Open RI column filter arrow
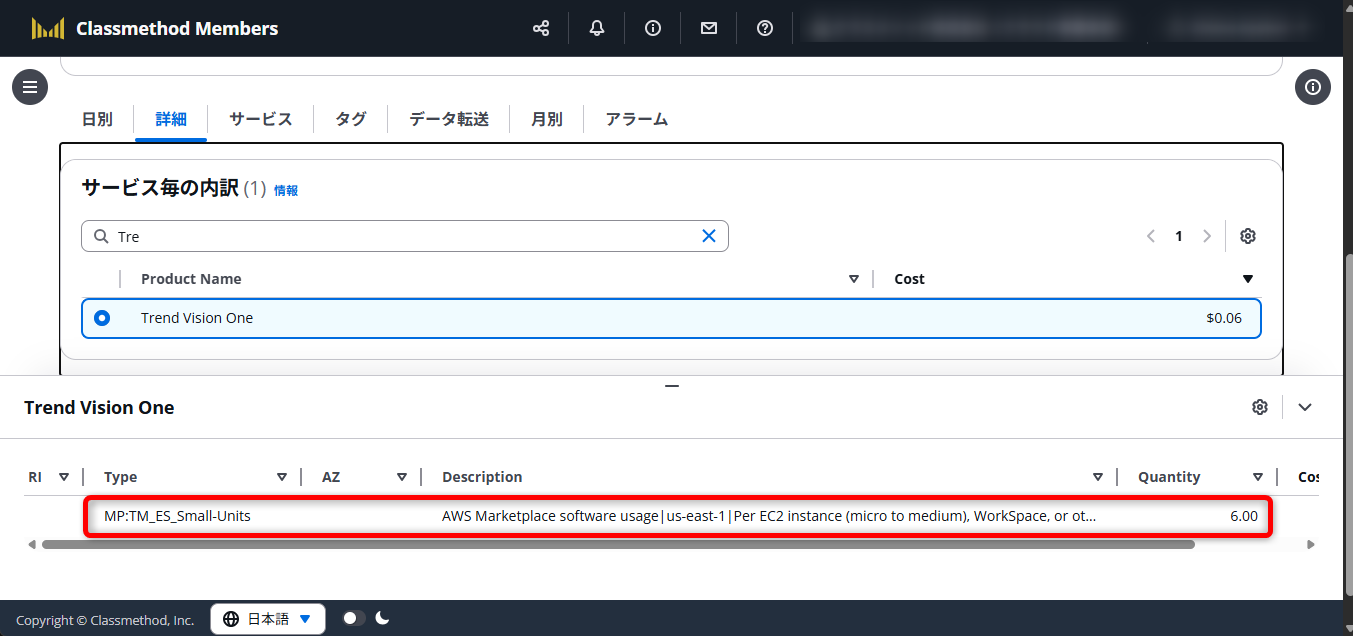This screenshot has height=636, width=1353. tap(64, 477)
